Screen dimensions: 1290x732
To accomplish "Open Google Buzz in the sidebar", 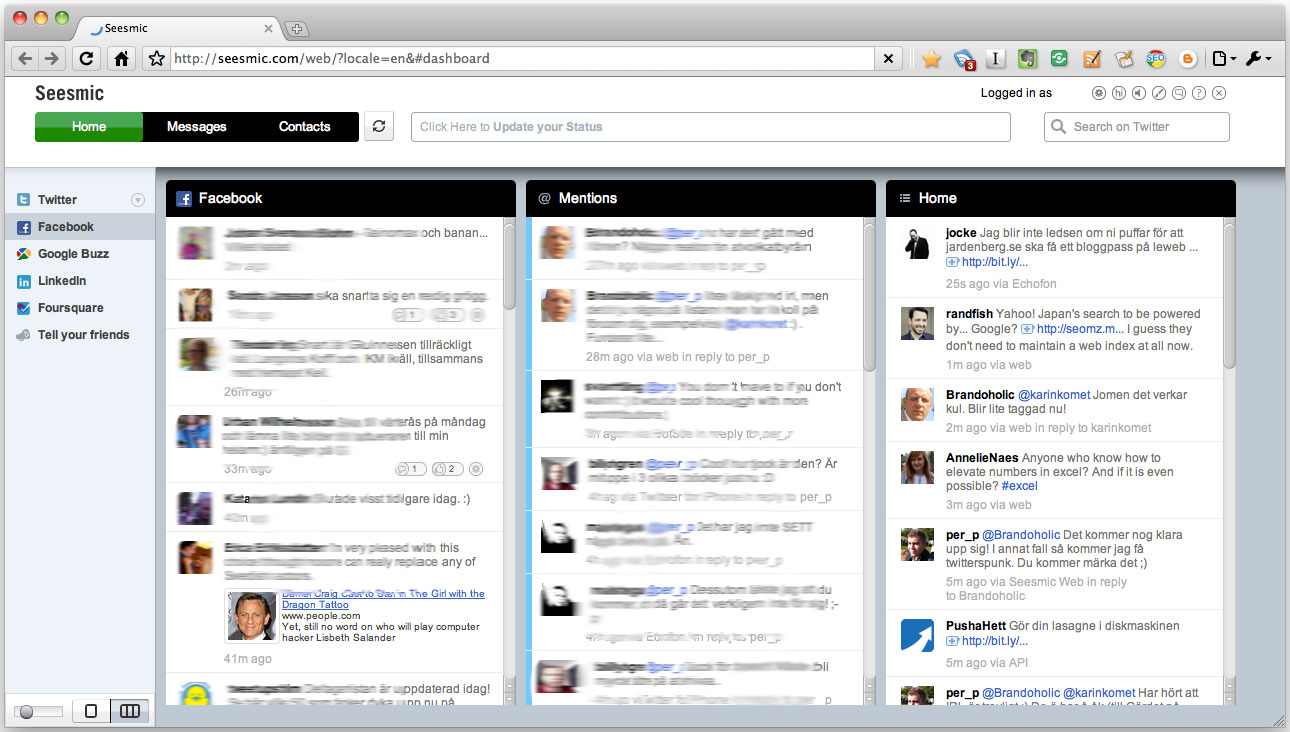I will tap(80, 254).
